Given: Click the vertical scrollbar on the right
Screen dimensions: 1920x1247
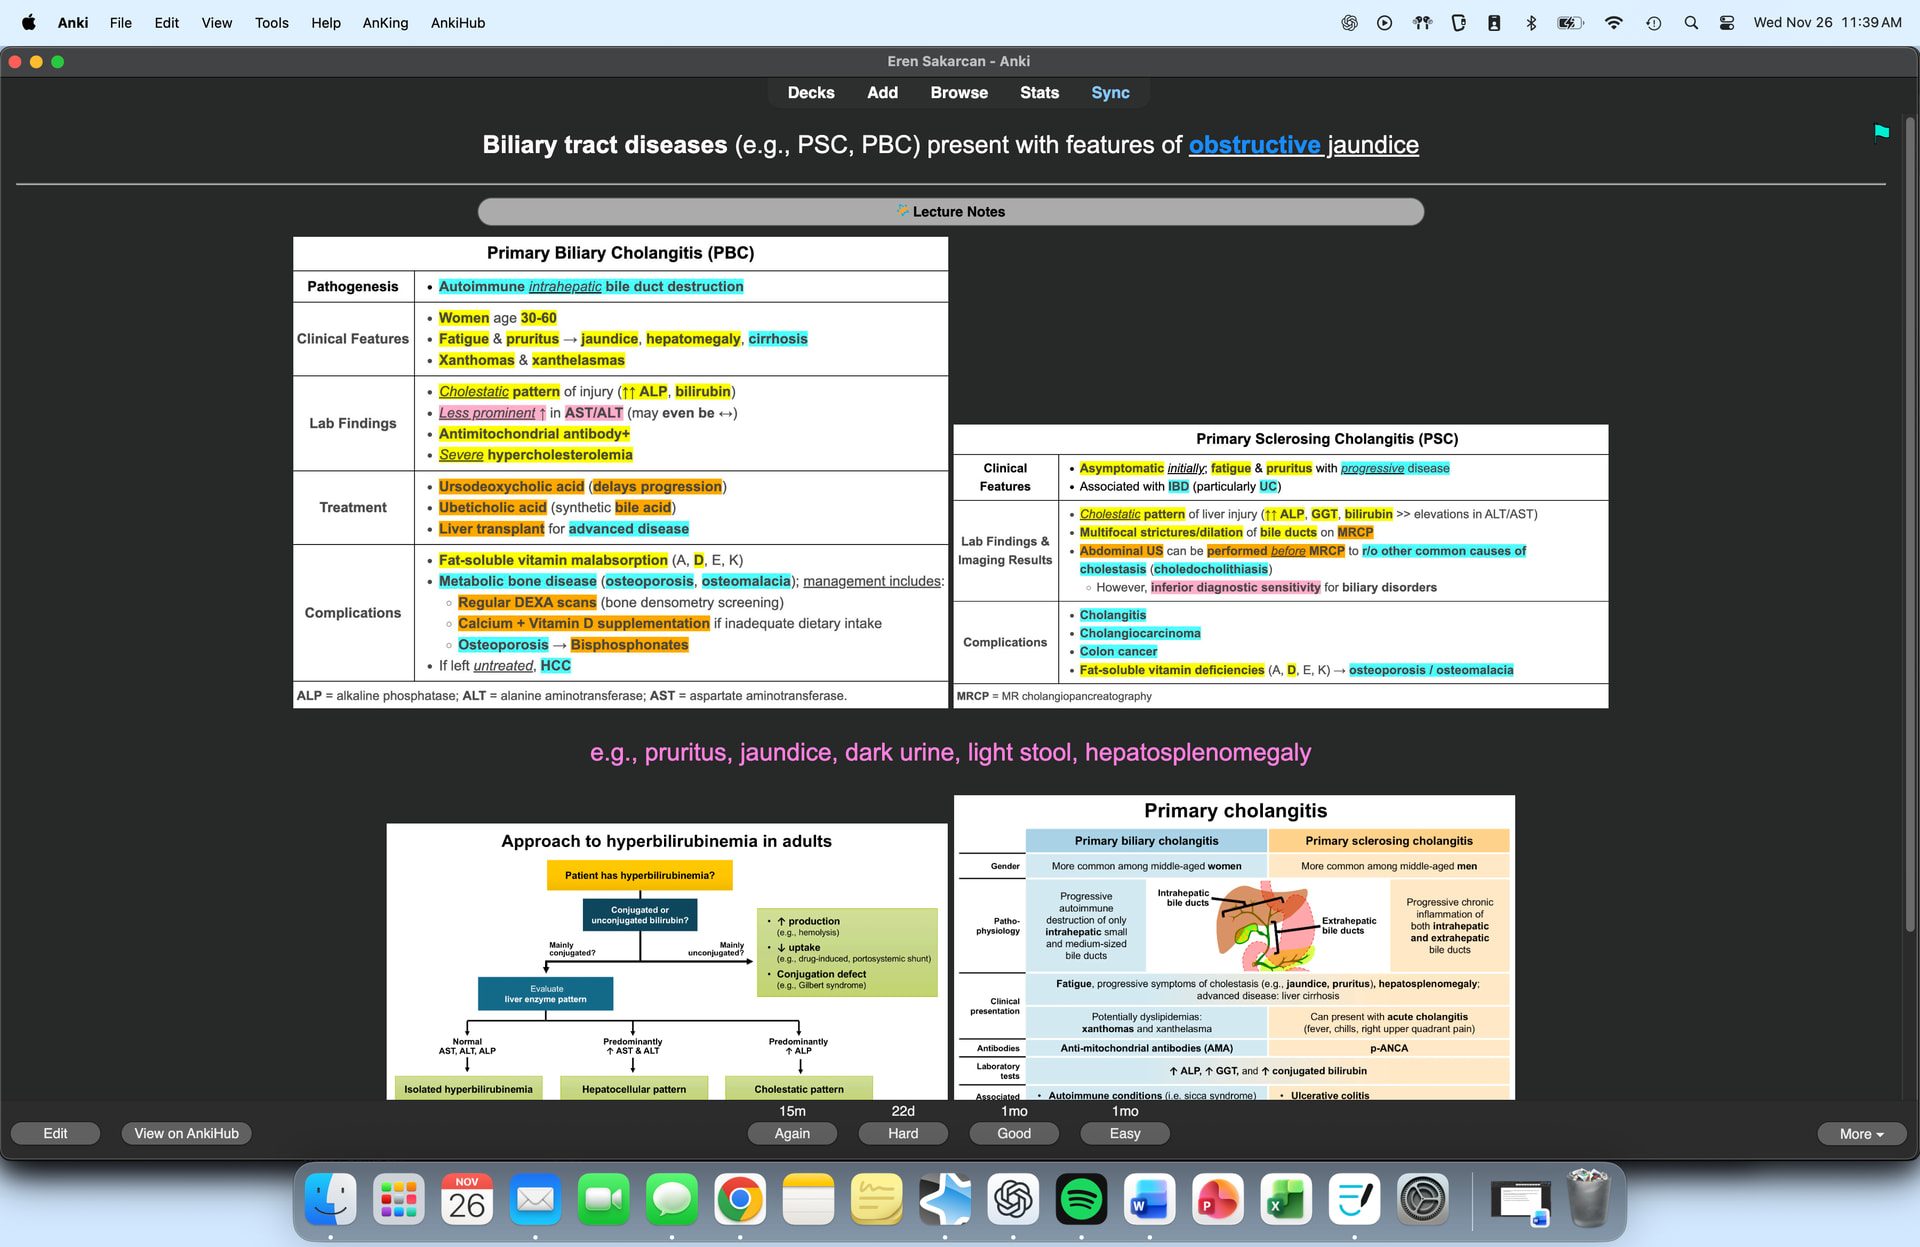Looking at the screenshot, I should 1910,520.
